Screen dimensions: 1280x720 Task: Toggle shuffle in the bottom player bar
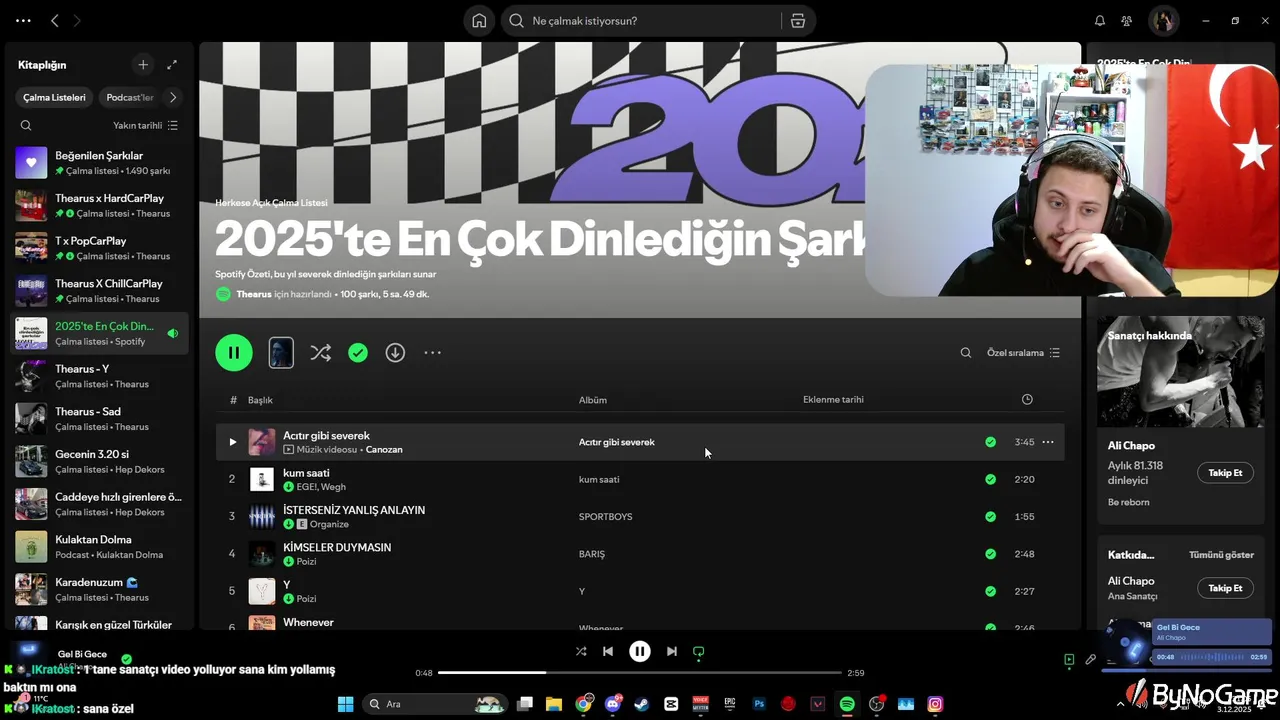pos(581,651)
